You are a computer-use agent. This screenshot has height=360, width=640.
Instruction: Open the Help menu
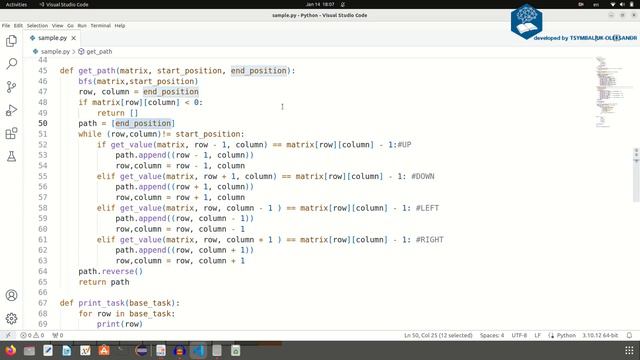tap(120, 25)
